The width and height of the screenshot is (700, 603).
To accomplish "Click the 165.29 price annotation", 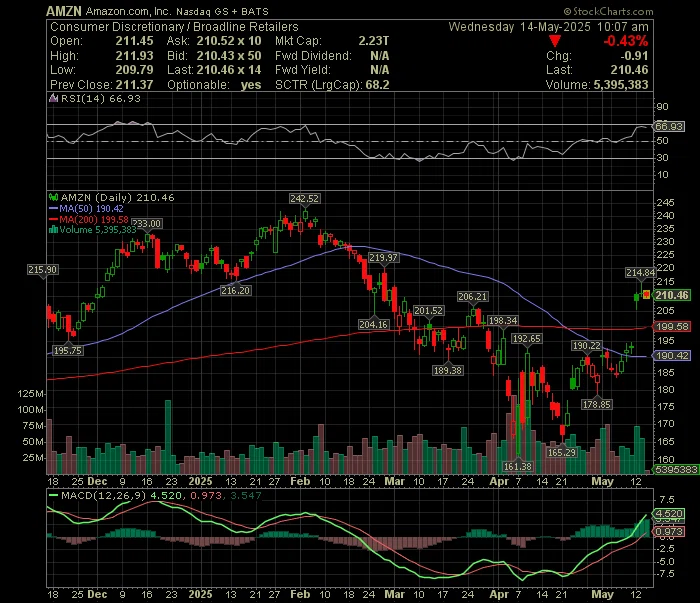I will [x=562, y=452].
